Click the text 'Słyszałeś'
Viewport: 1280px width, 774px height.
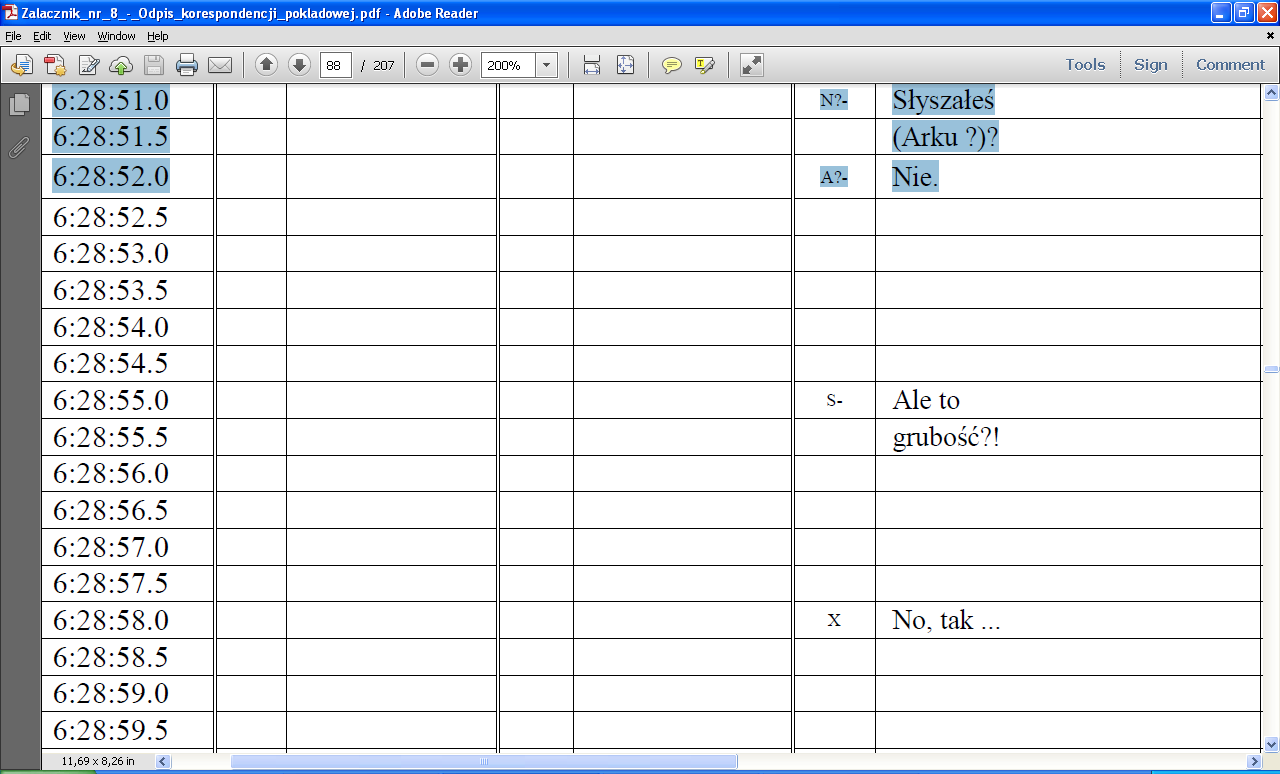click(943, 100)
